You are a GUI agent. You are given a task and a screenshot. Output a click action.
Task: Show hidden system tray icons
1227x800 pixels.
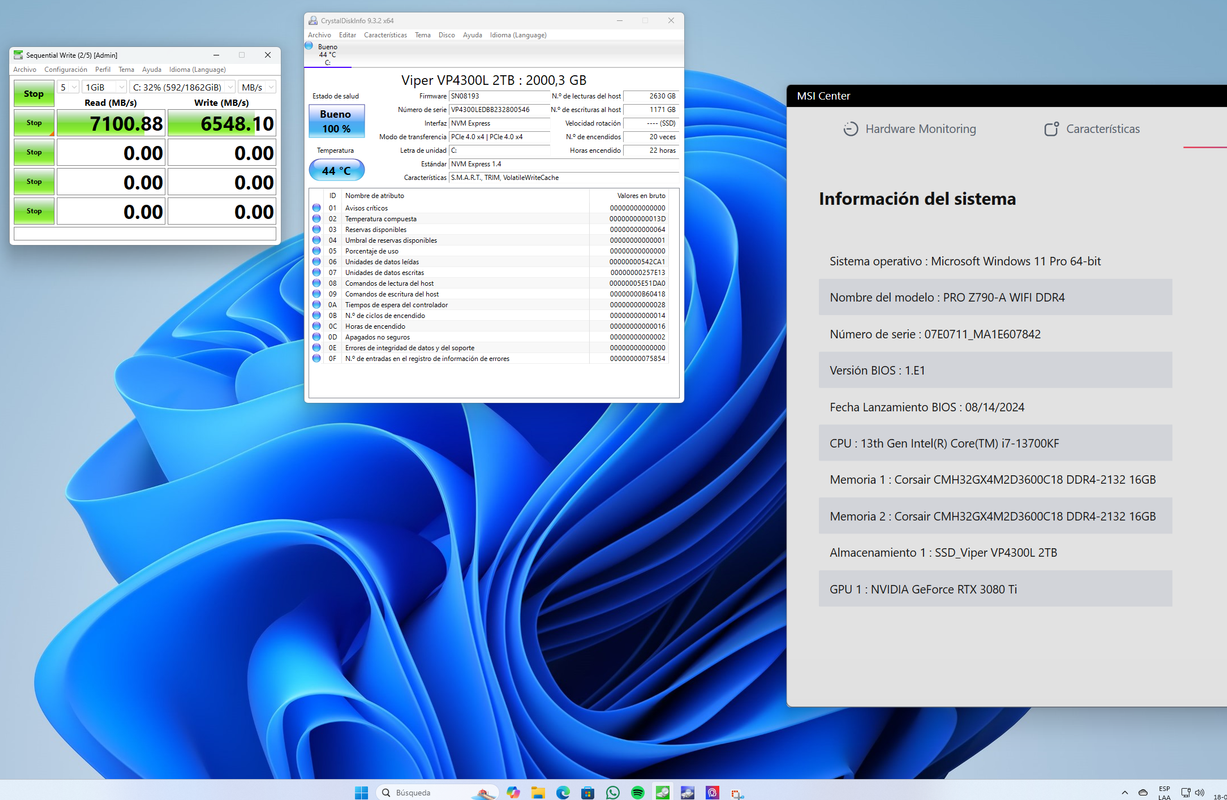click(1125, 793)
